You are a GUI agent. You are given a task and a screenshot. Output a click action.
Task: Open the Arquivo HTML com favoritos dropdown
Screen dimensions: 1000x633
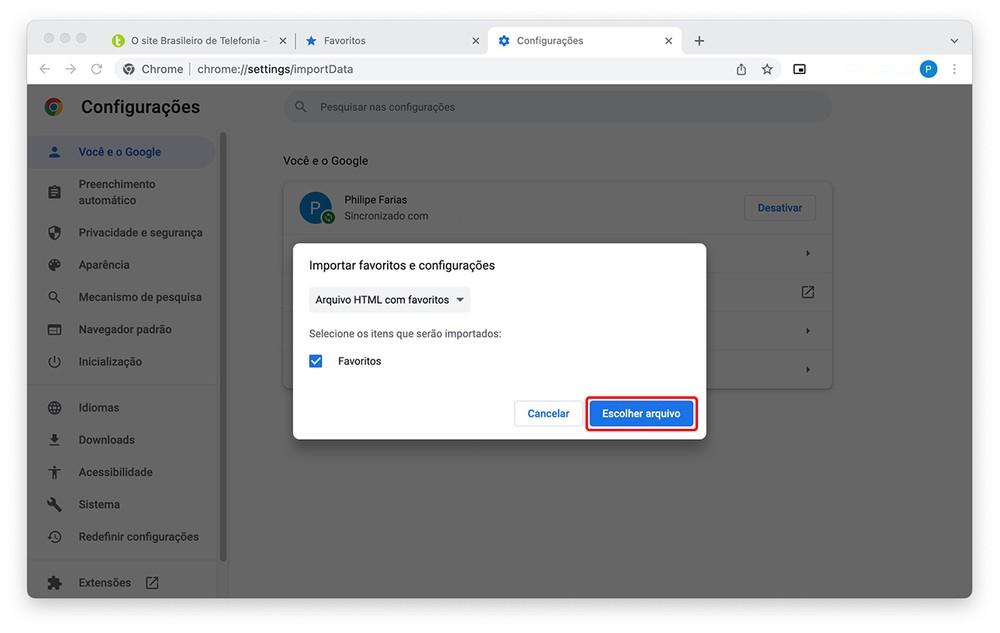(389, 300)
